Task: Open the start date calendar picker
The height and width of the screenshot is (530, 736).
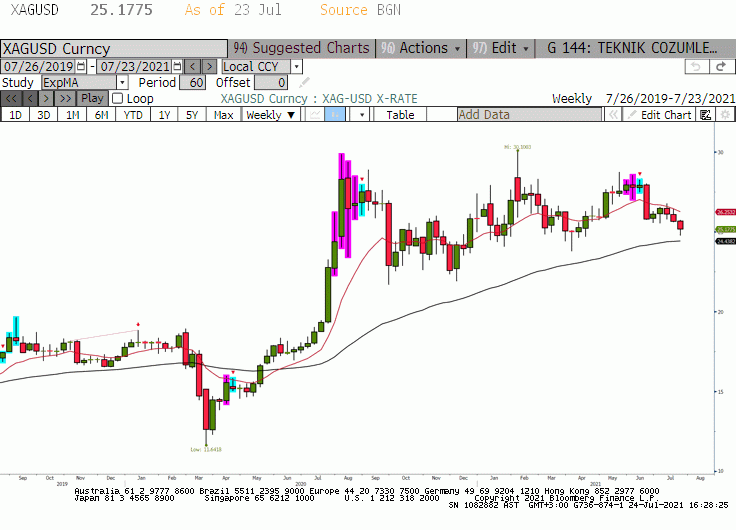Action: [x=81, y=66]
